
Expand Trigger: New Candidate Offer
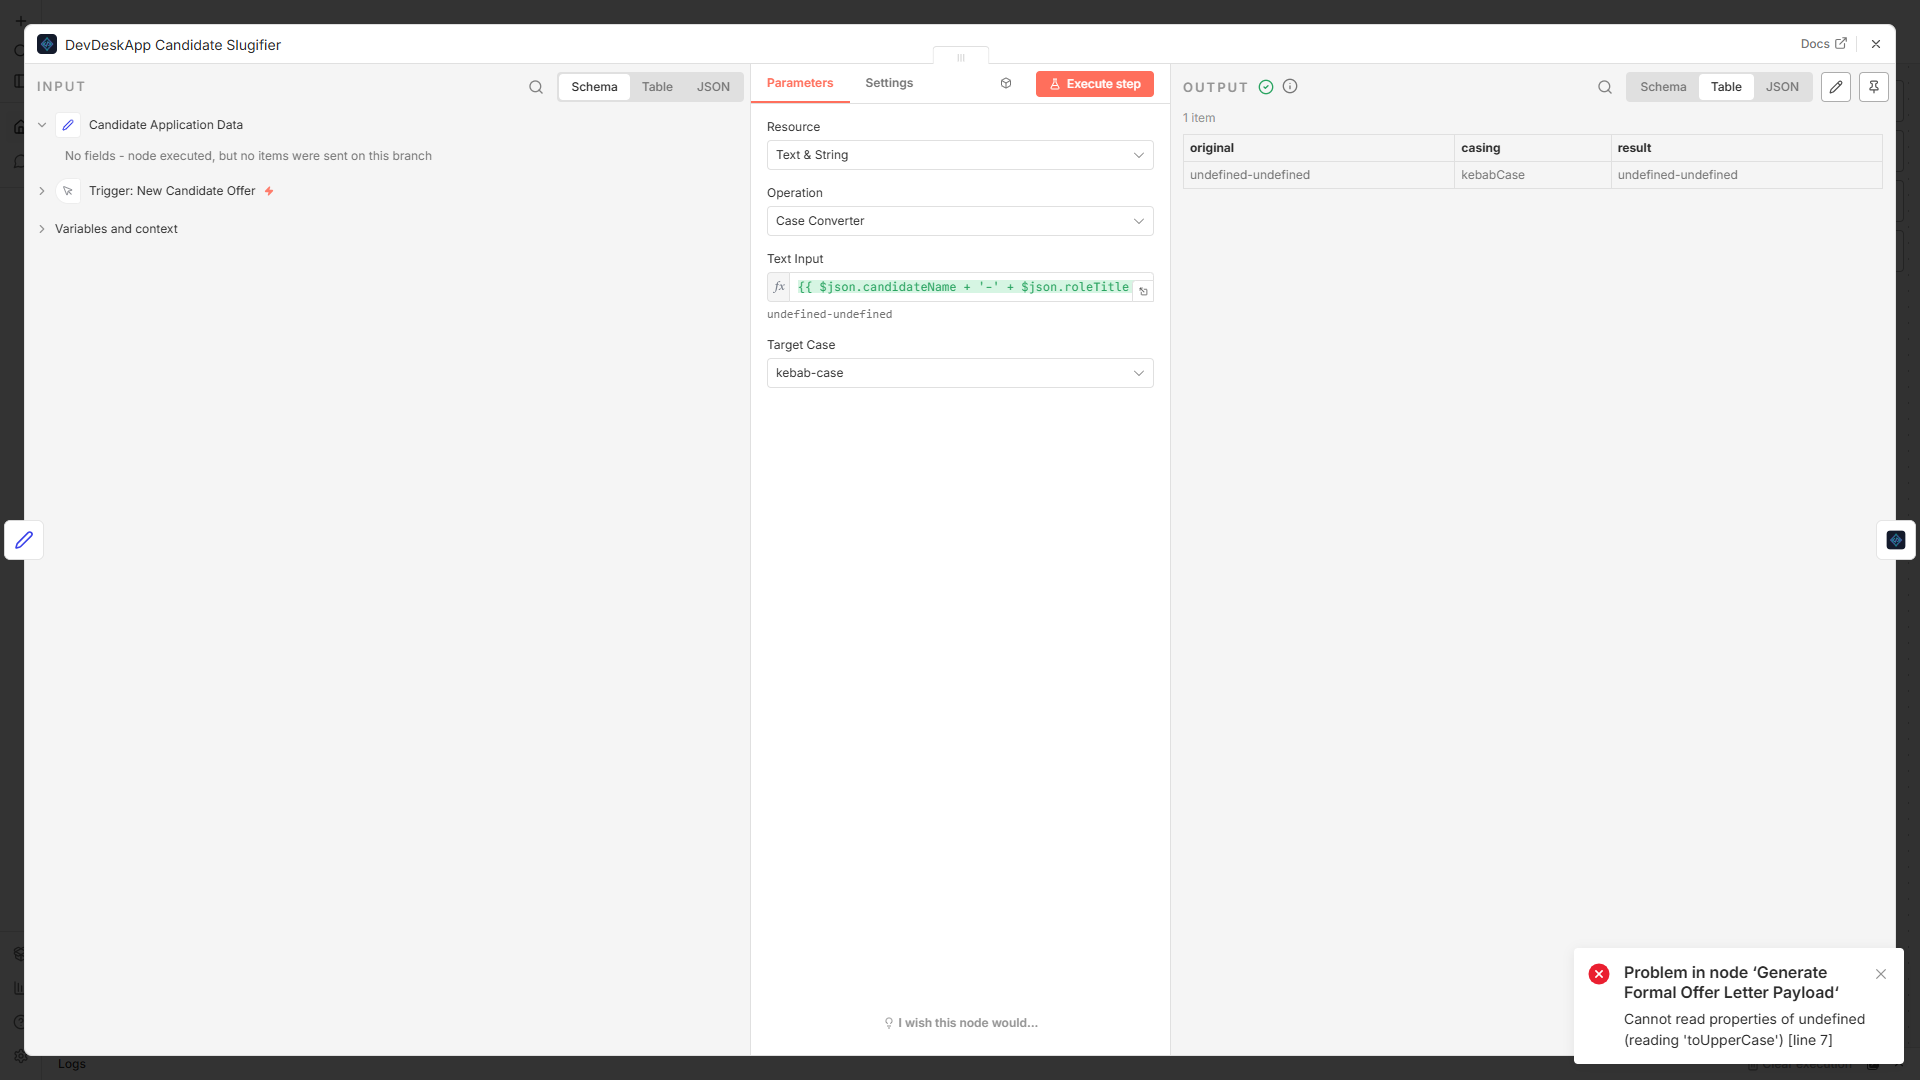pos(42,191)
